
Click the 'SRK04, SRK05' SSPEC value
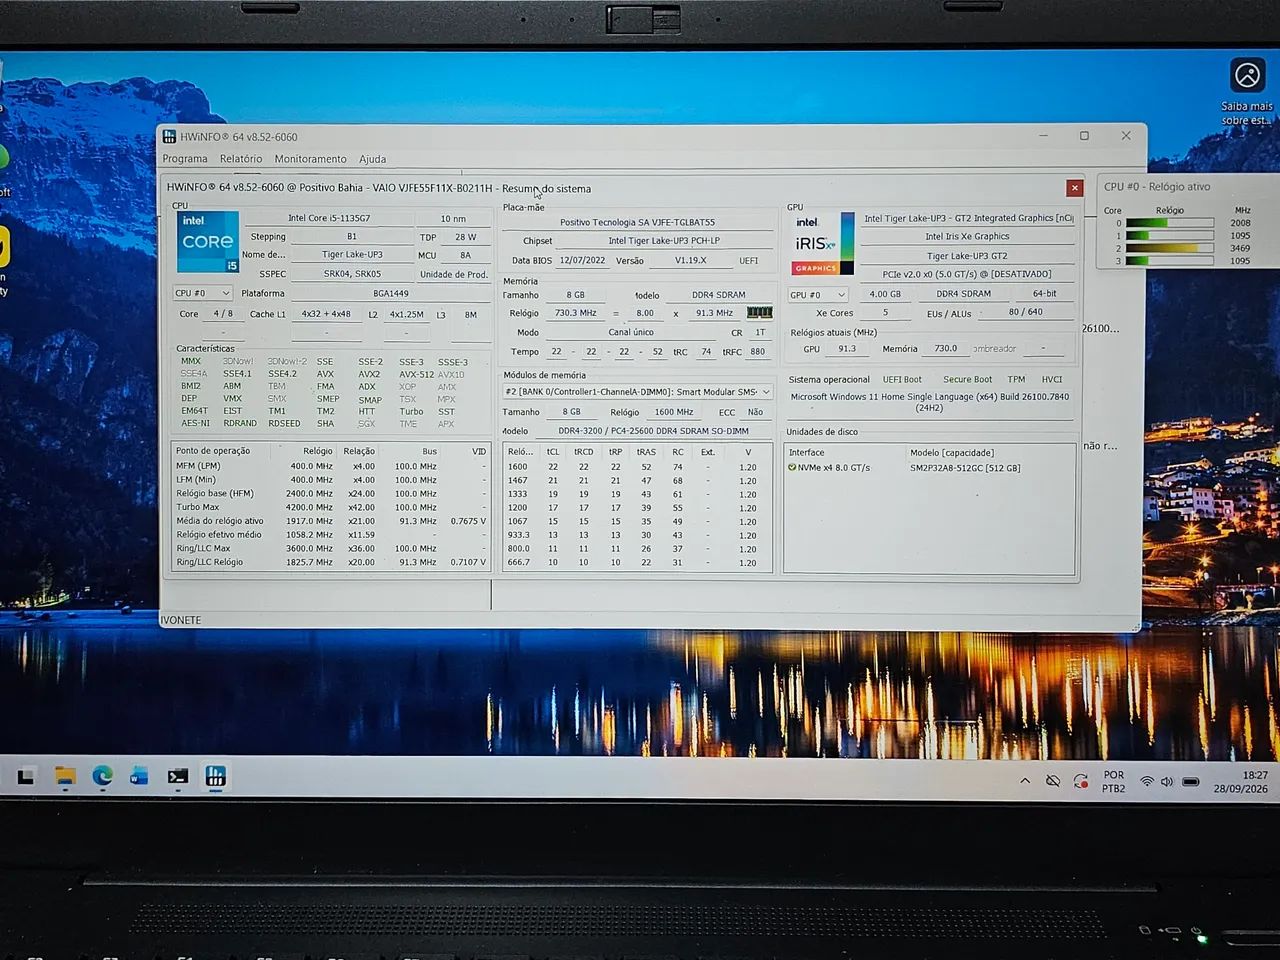tap(352, 274)
